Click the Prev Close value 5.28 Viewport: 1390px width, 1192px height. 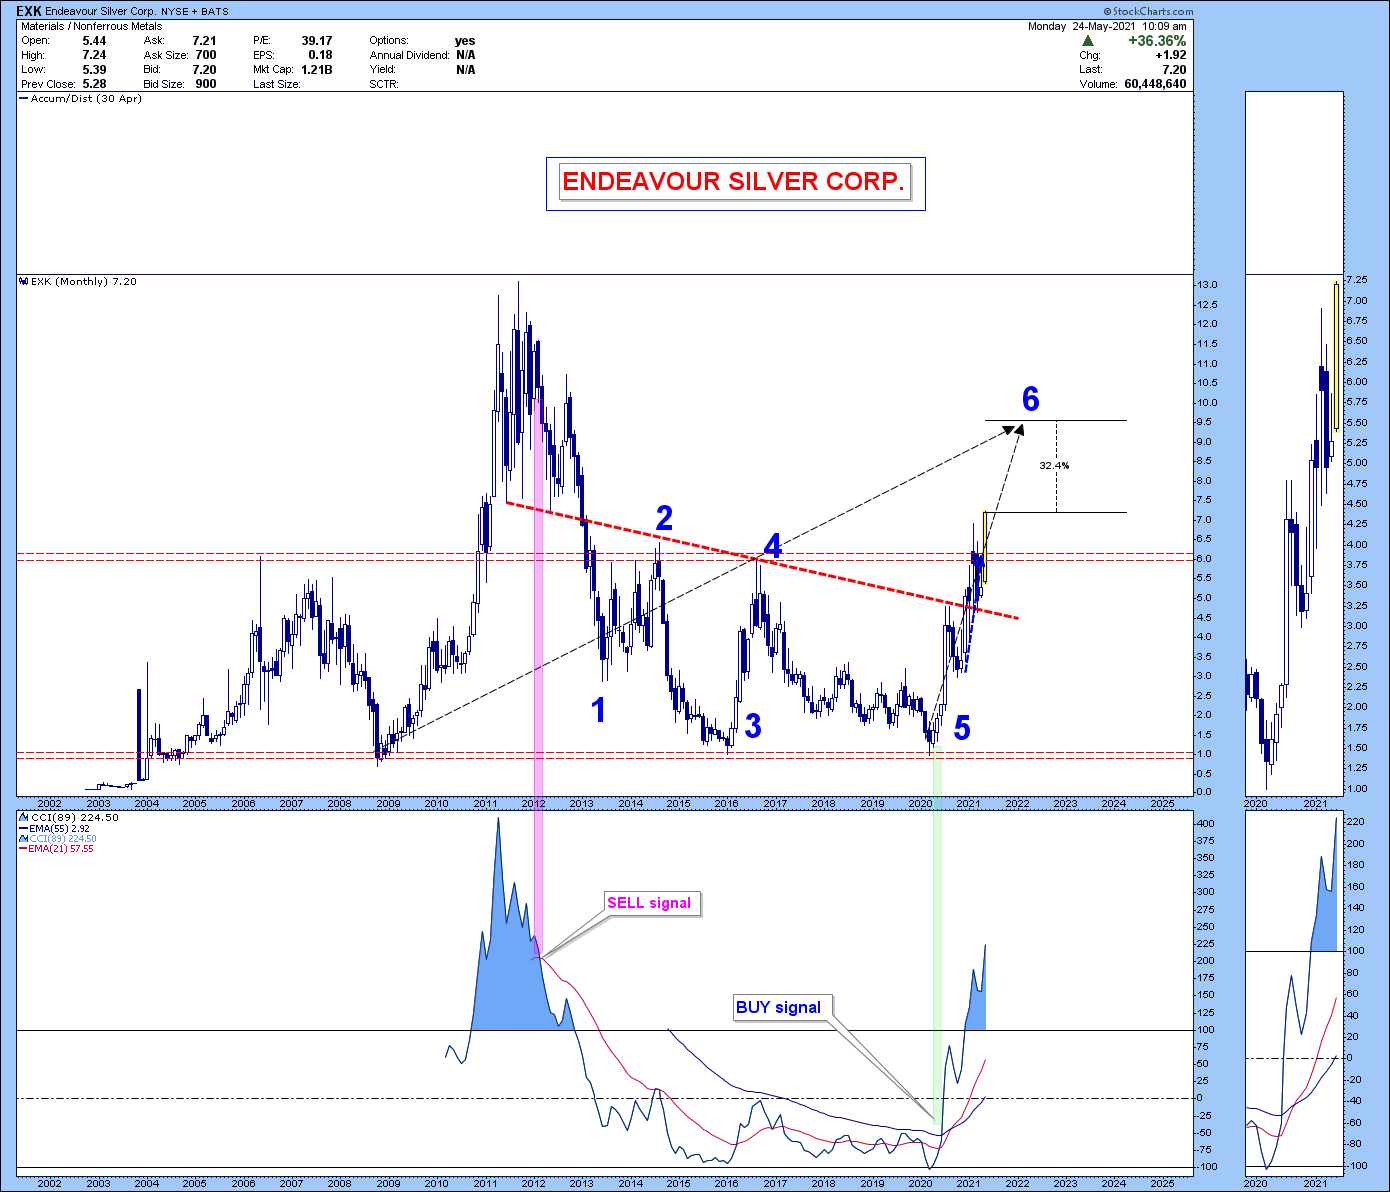(x=94, y=84)
